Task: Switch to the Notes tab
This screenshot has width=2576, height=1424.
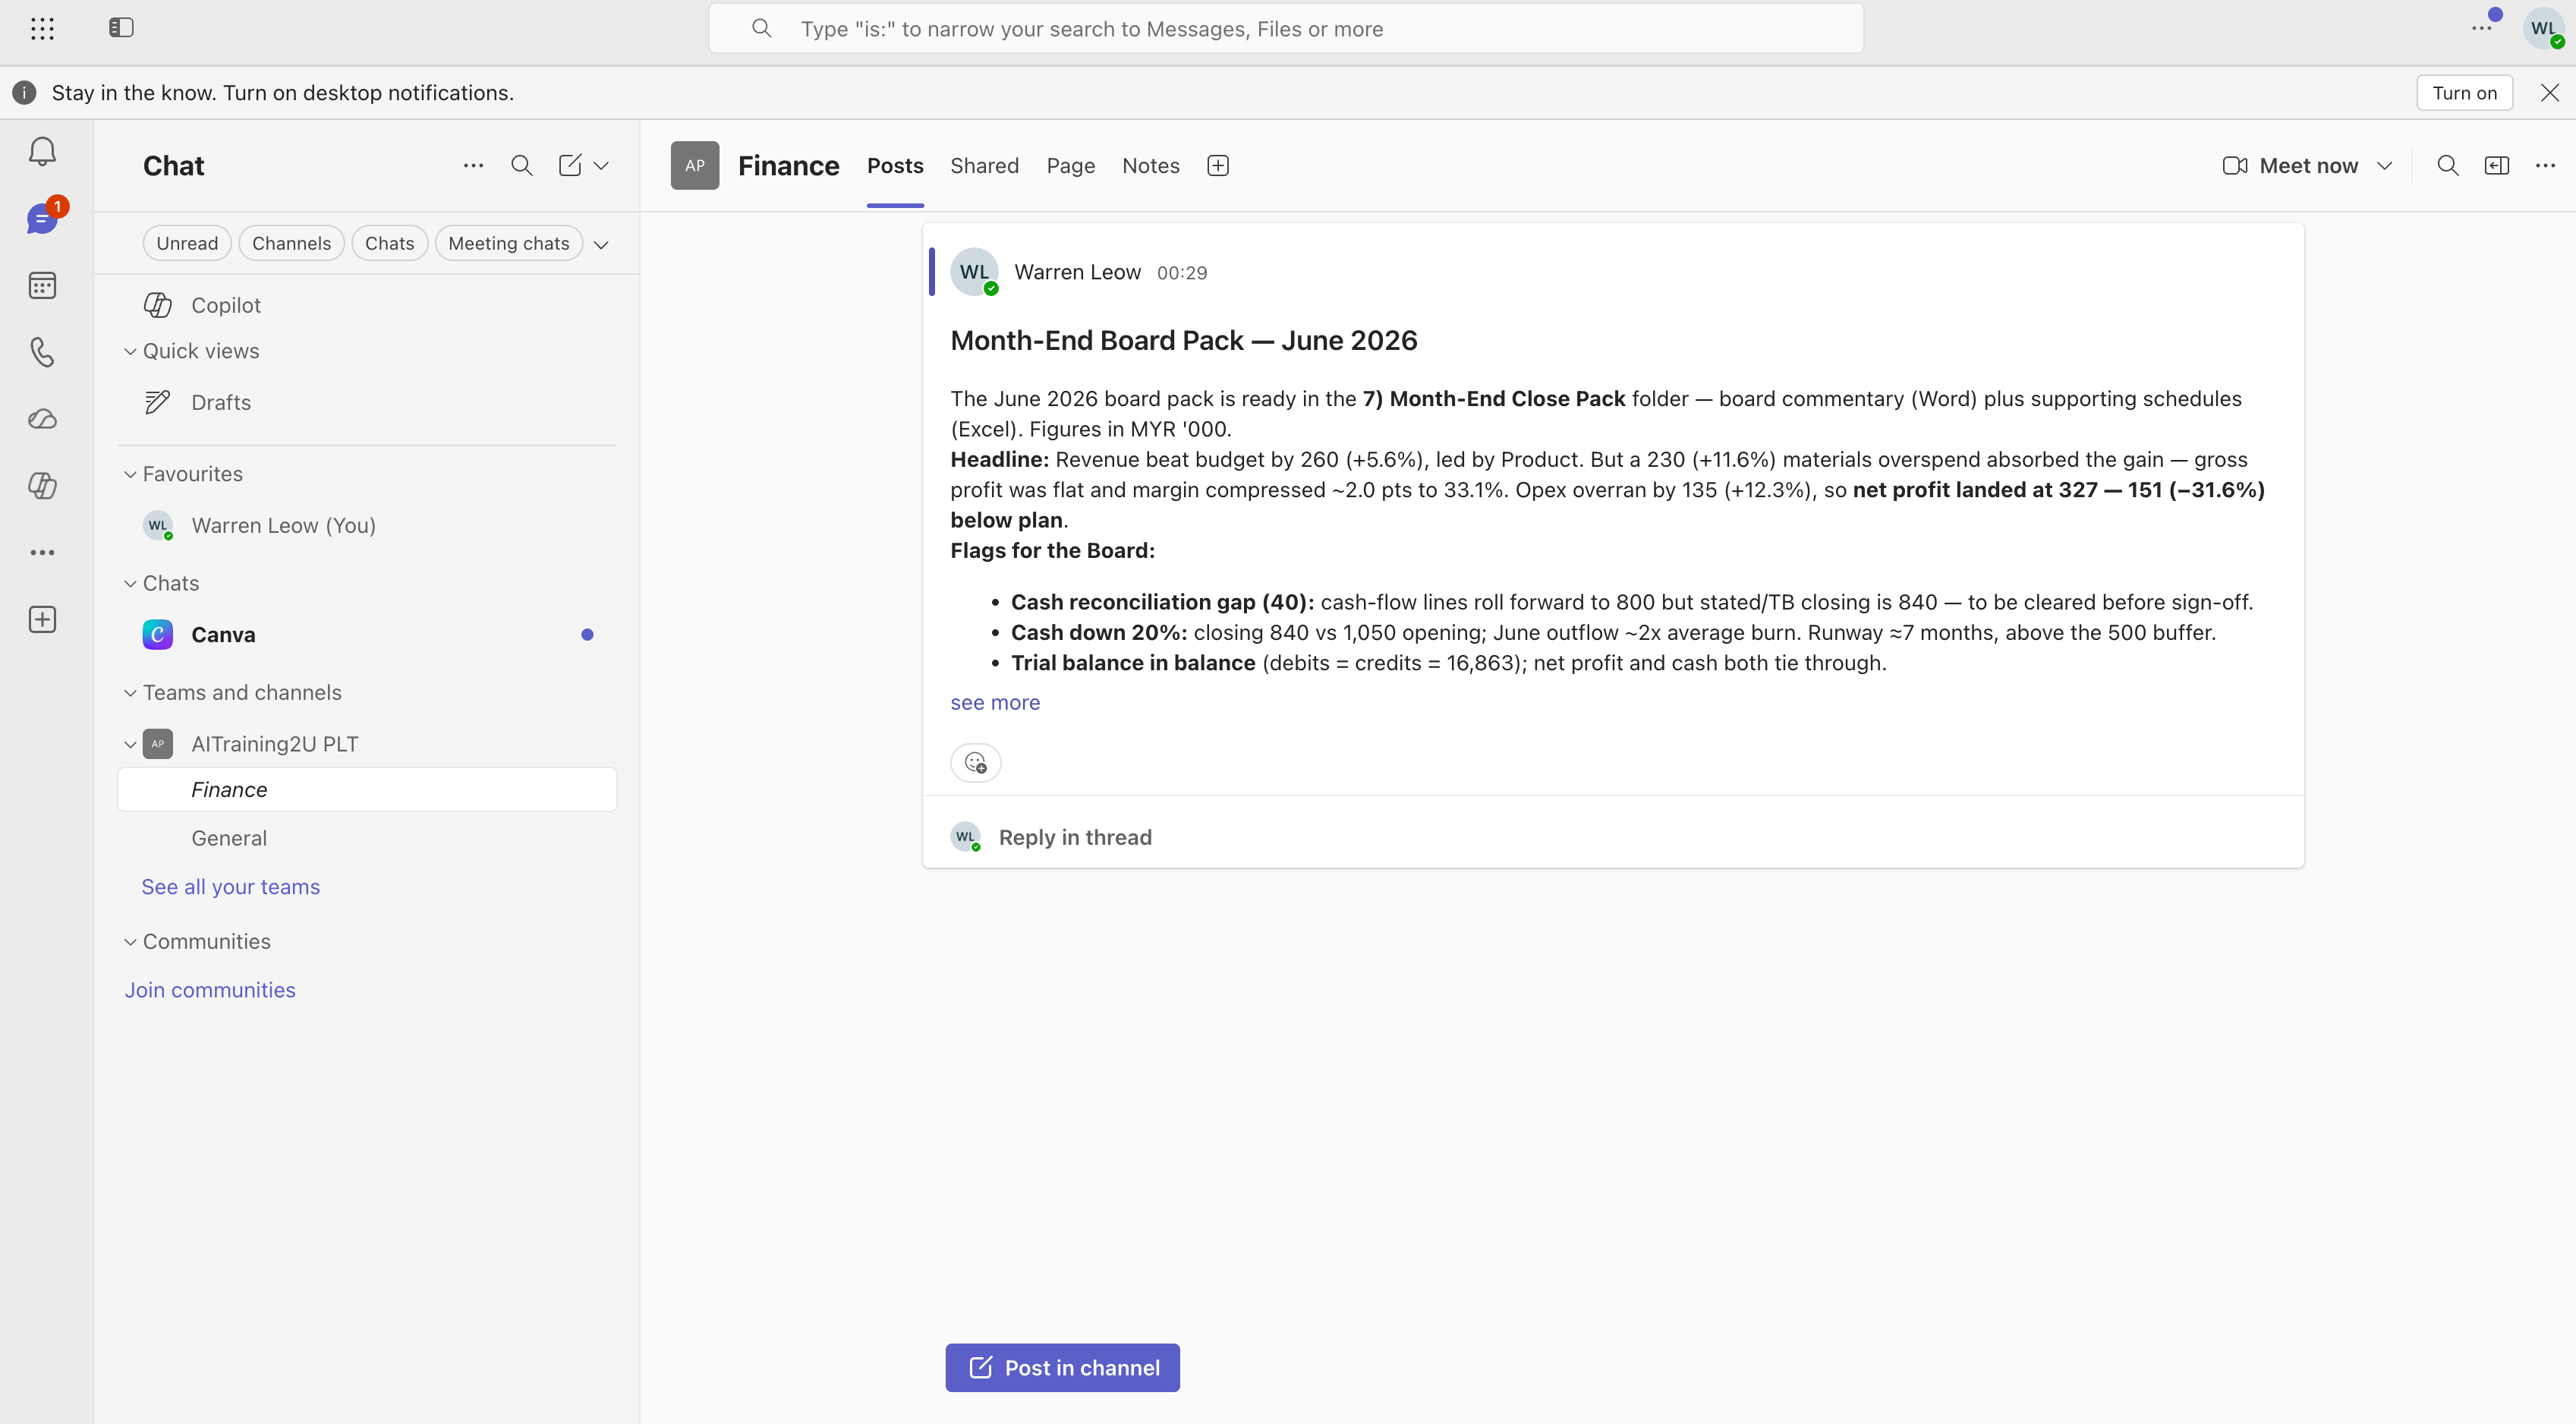Action: [1150, 165]
